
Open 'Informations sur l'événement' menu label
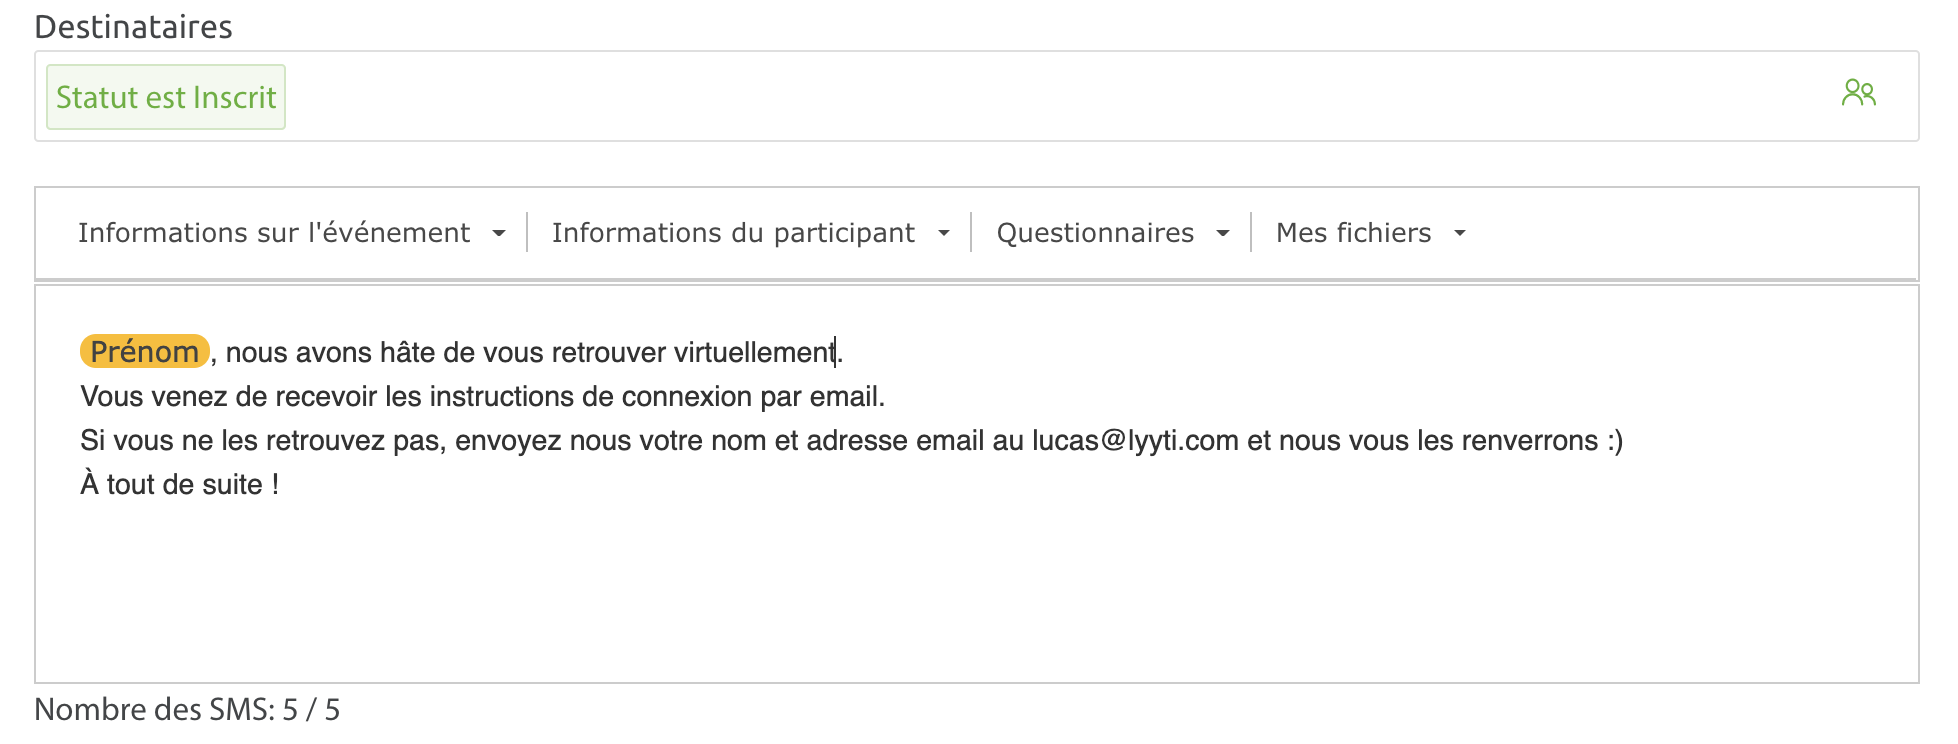point(274,233)
